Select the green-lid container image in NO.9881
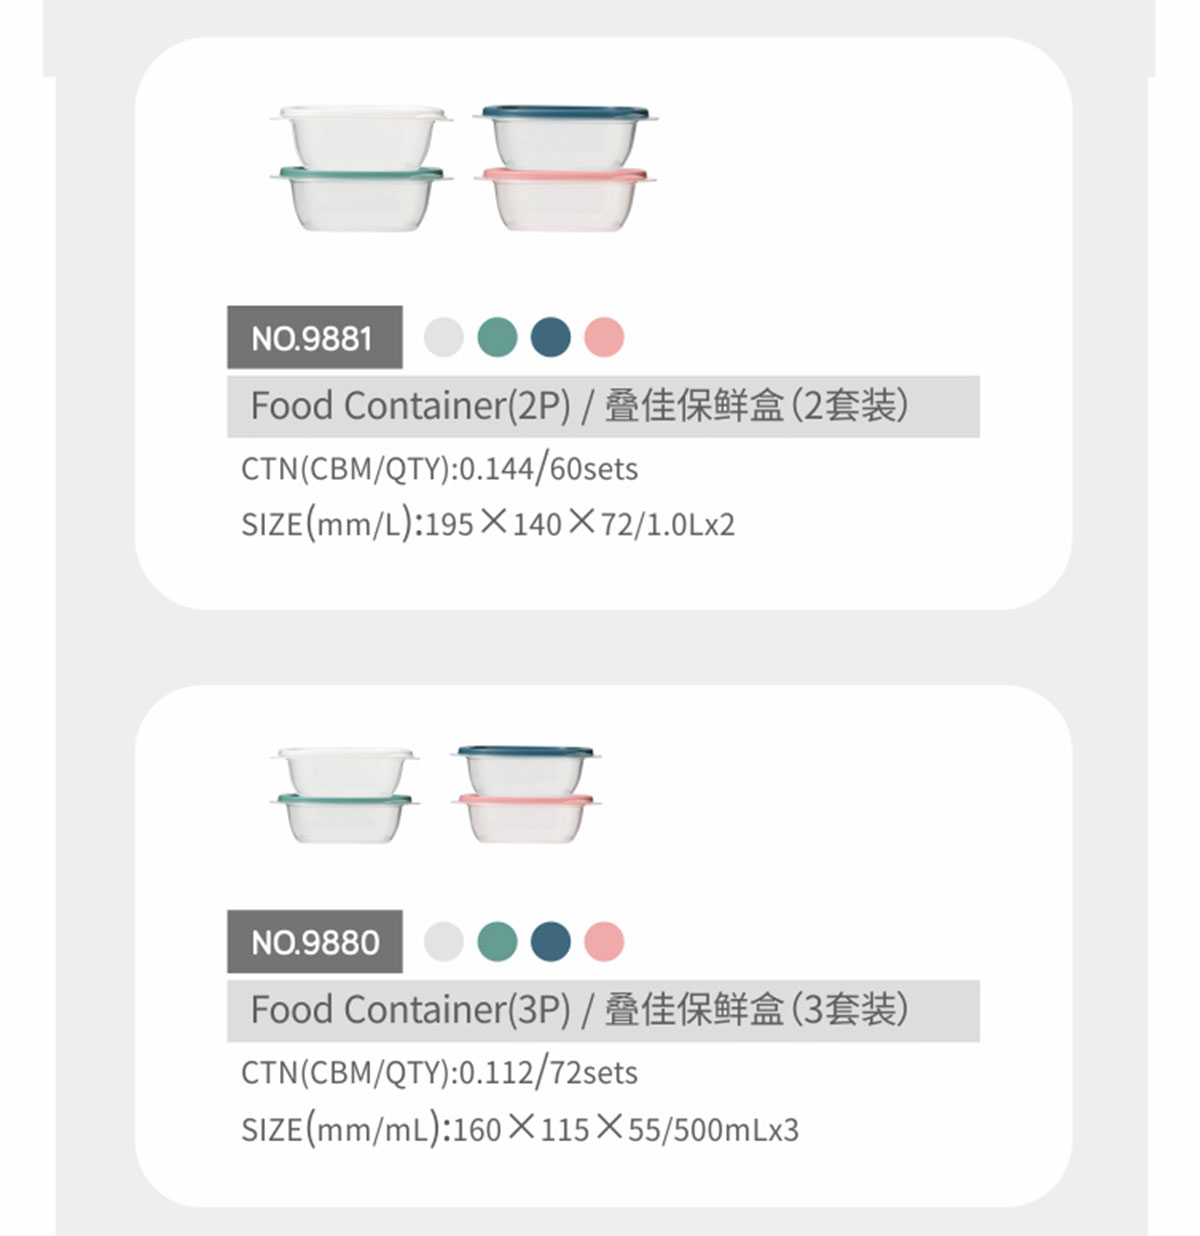The image size is (1200, 1236). (x=361, y=199)
